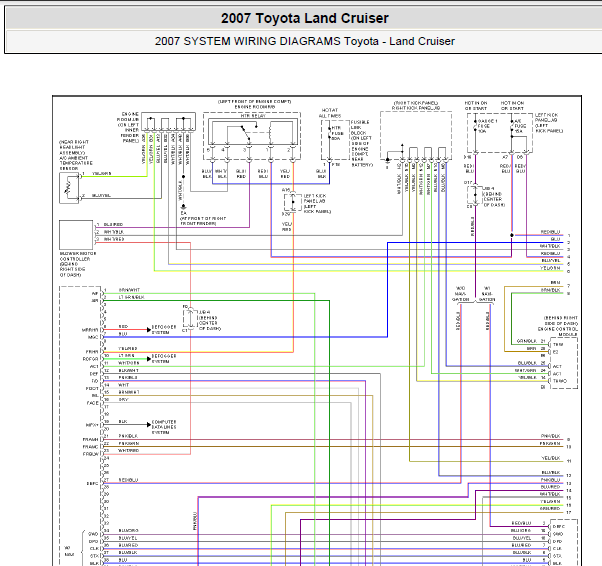Viewport: 602px width, 566px height.
Task: Click the blower motor controller component box
Action: [x=76, y=235]
